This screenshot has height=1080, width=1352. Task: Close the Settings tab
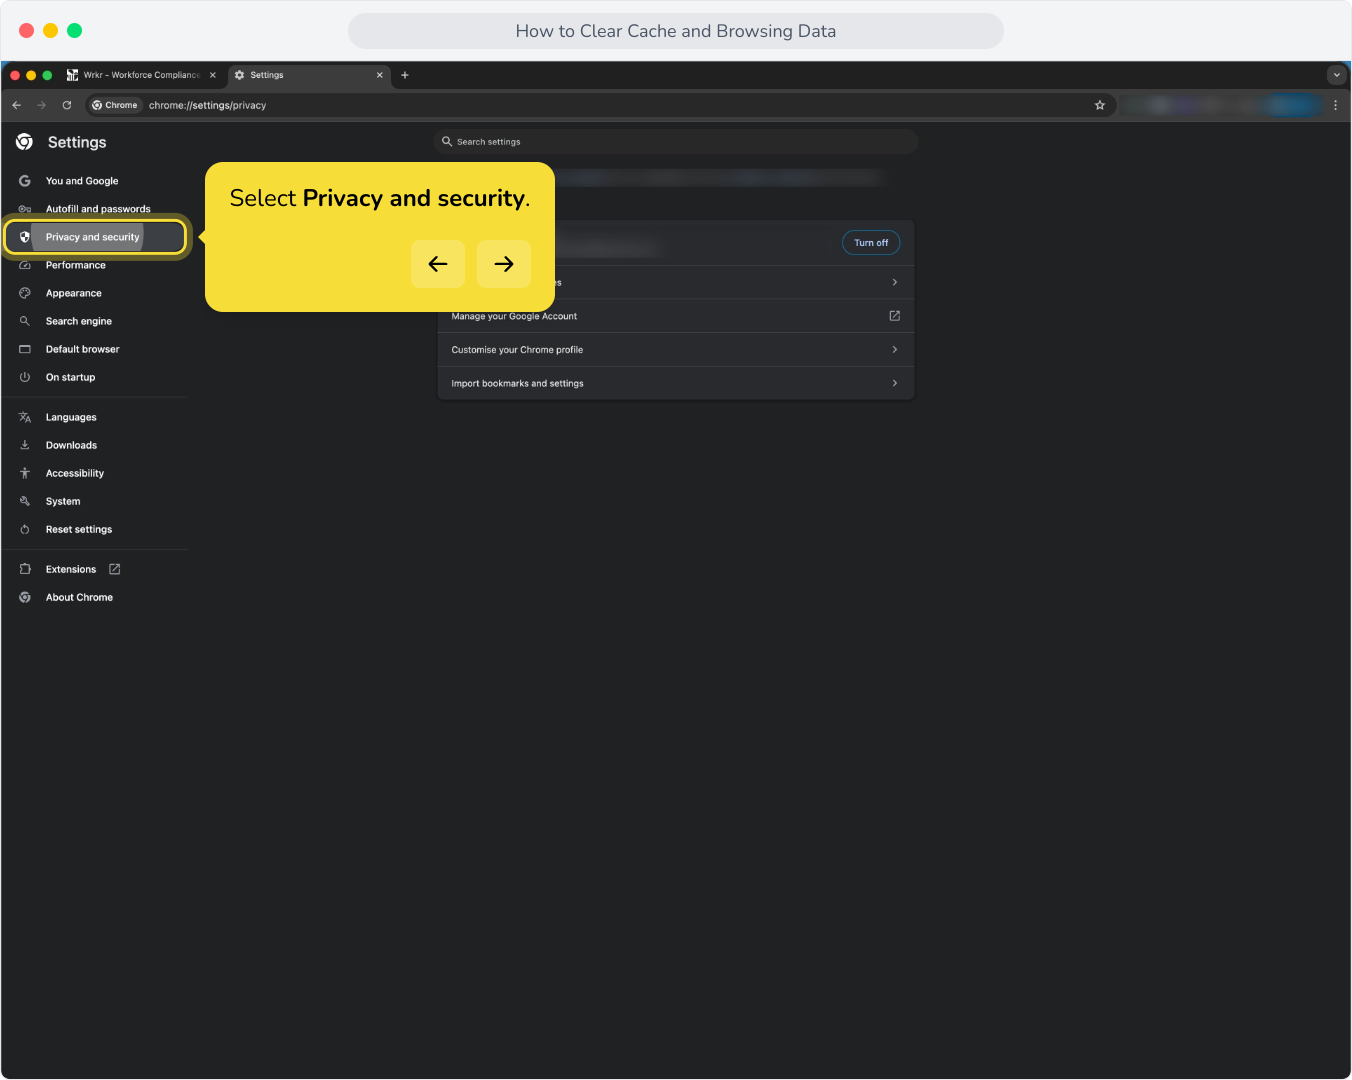click(x=380, y=75)
